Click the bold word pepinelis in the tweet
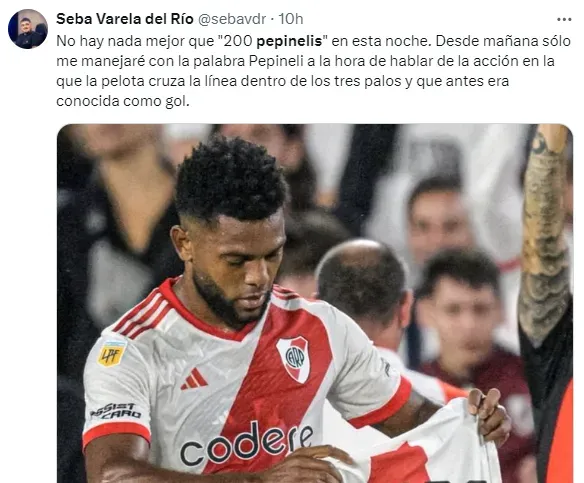Viewport: 584px width, 483px height. (289, 41)
